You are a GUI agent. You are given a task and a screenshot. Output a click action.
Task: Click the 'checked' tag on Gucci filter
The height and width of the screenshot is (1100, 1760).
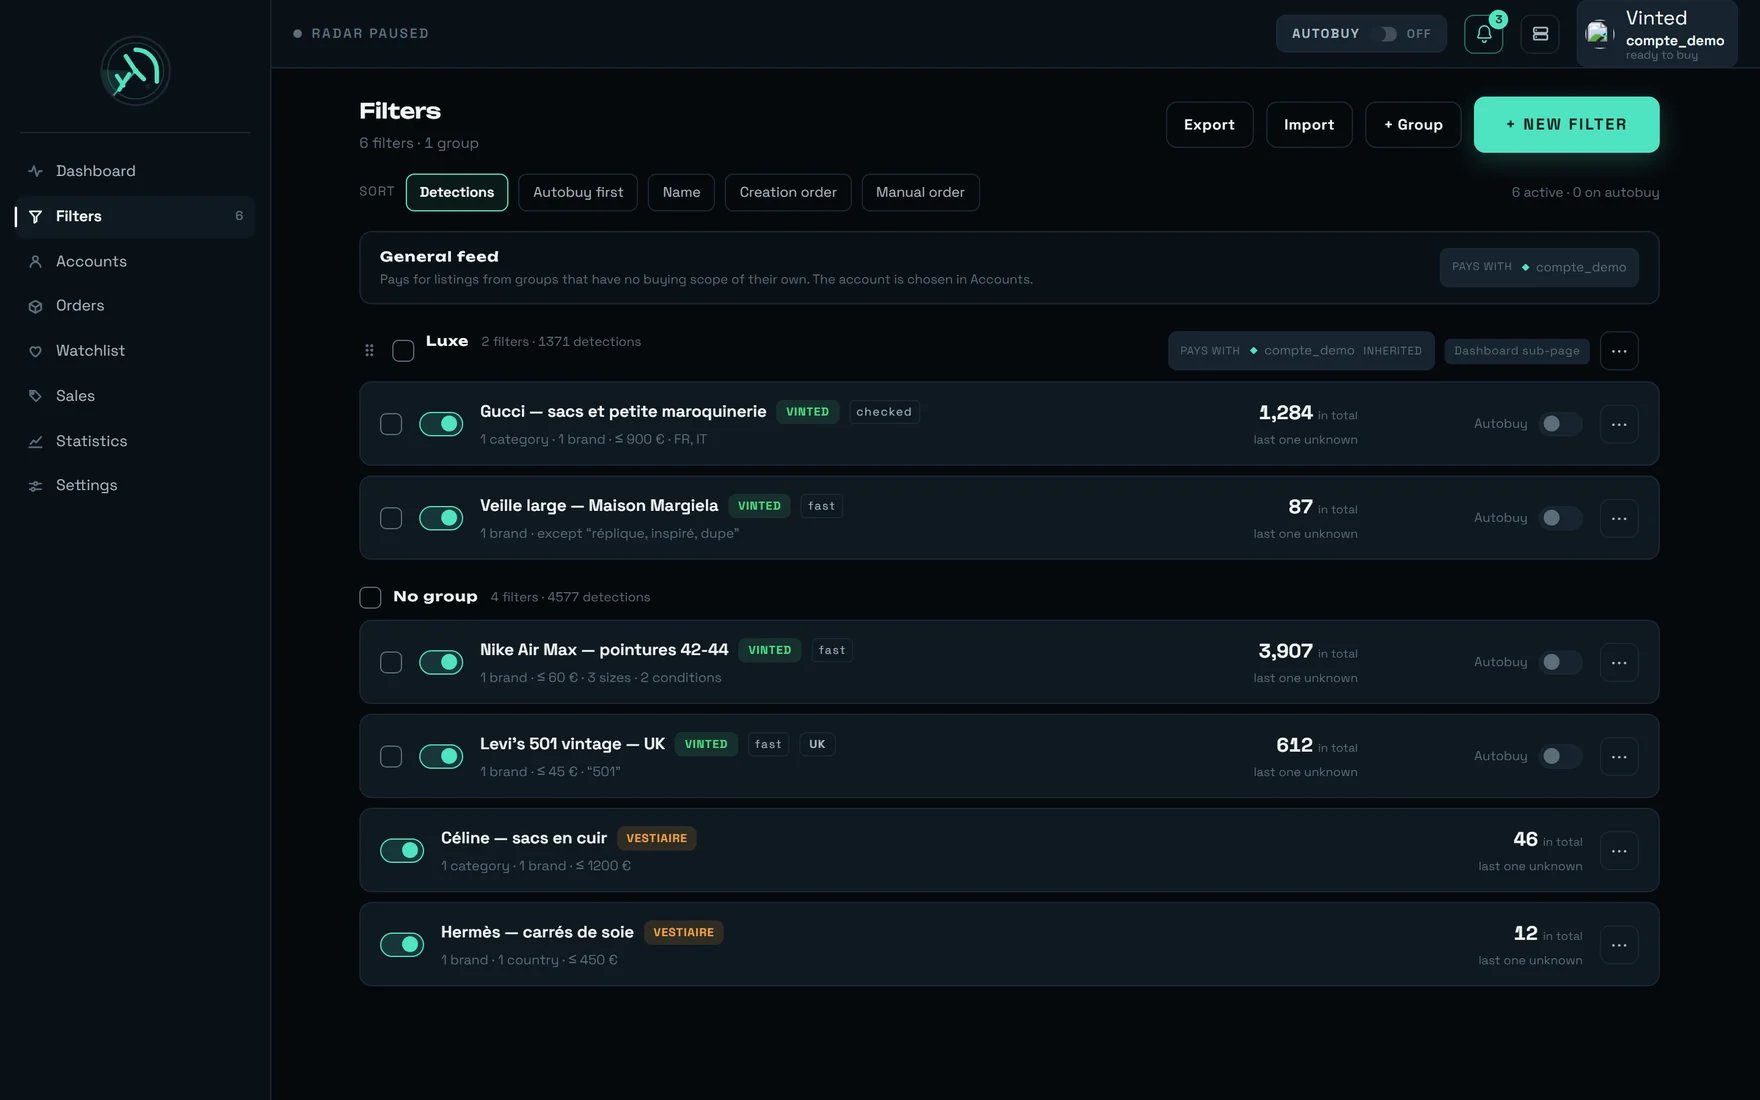(x=884, y=412)
